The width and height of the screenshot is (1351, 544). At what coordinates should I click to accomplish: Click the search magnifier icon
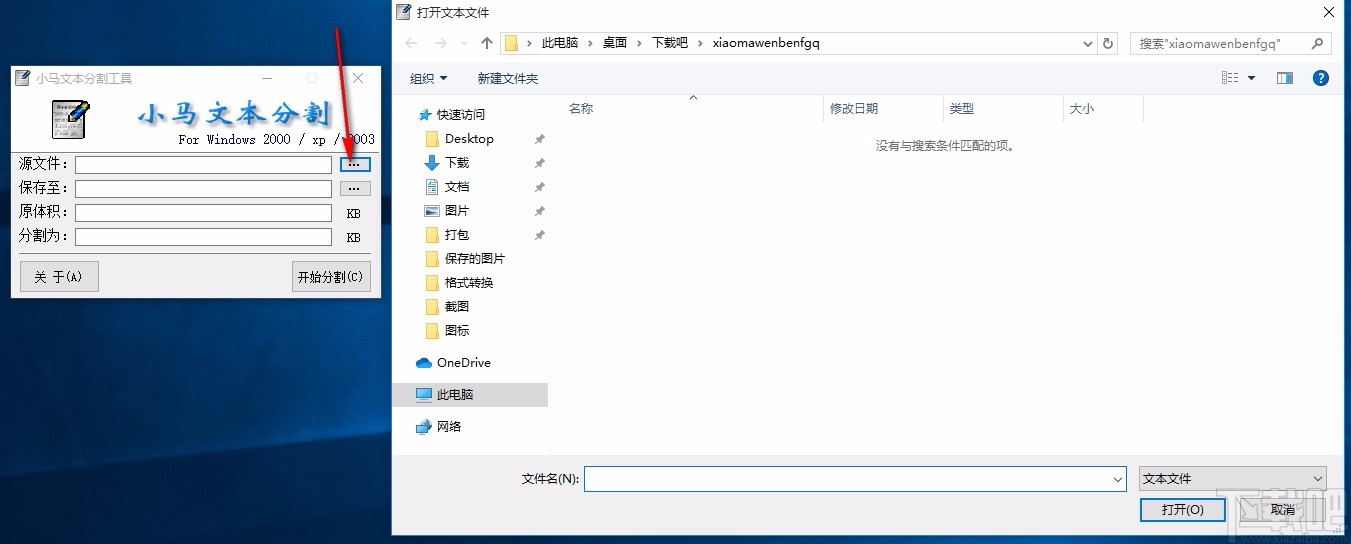click(x=1317, y=43)
